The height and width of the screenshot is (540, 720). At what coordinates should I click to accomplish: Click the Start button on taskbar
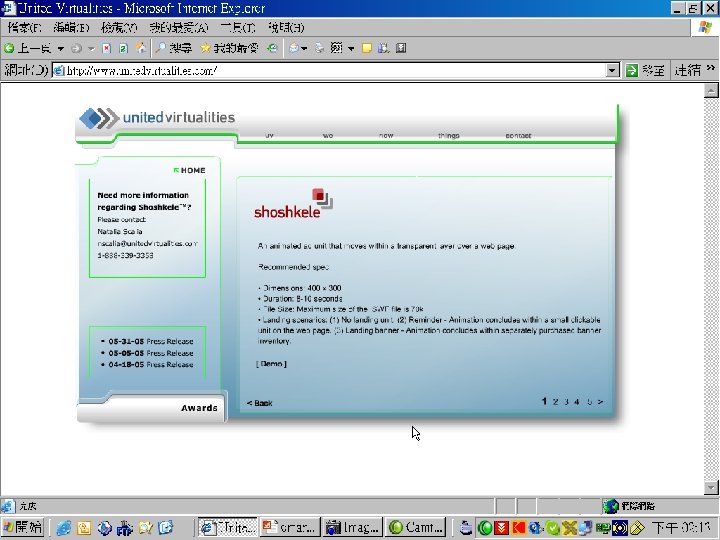pos(22,528)
